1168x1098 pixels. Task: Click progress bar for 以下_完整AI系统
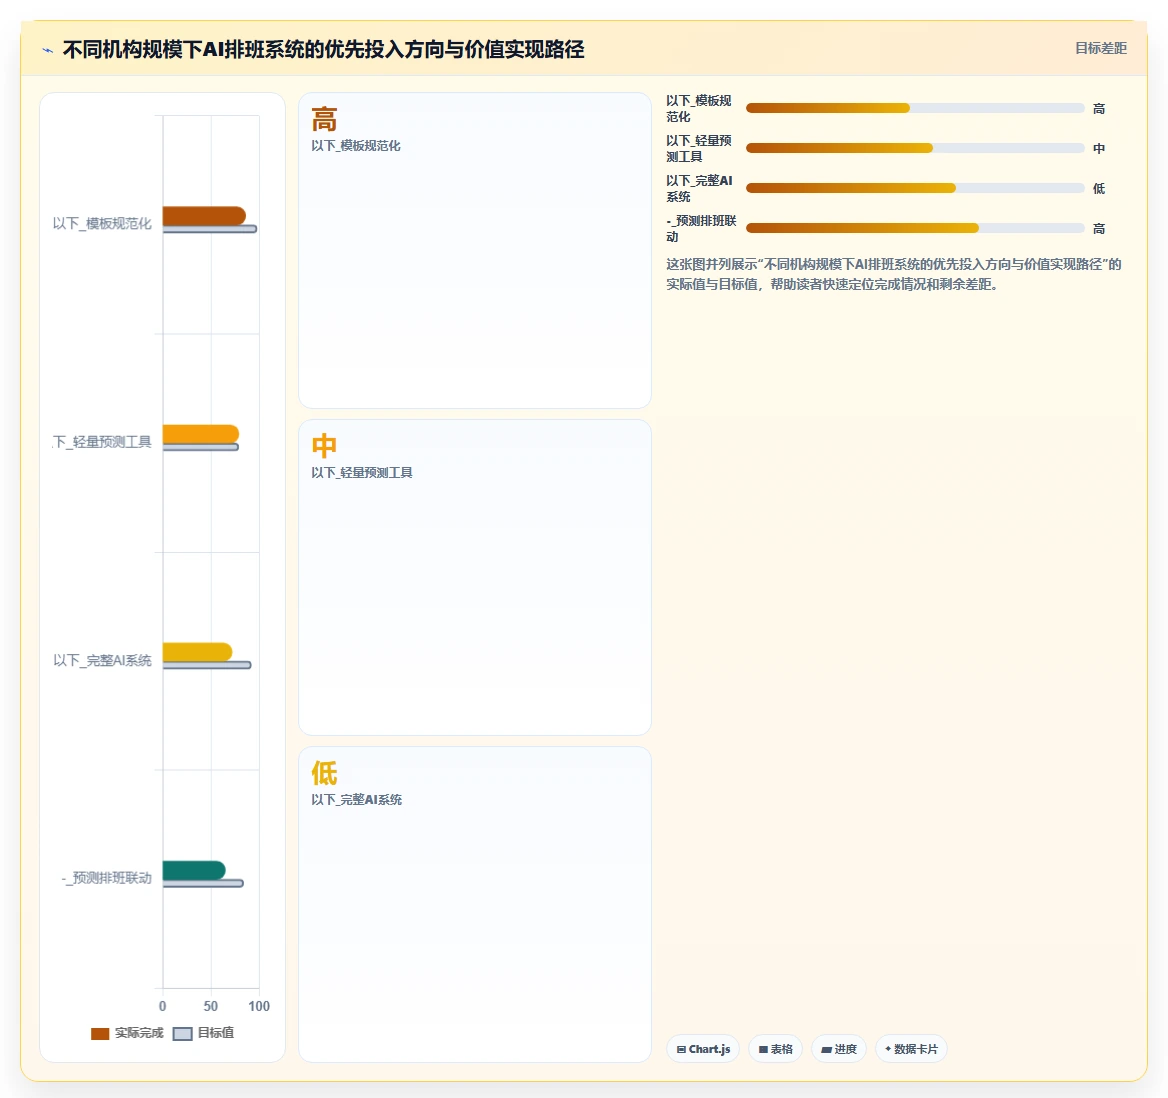[x=915, y=188]
